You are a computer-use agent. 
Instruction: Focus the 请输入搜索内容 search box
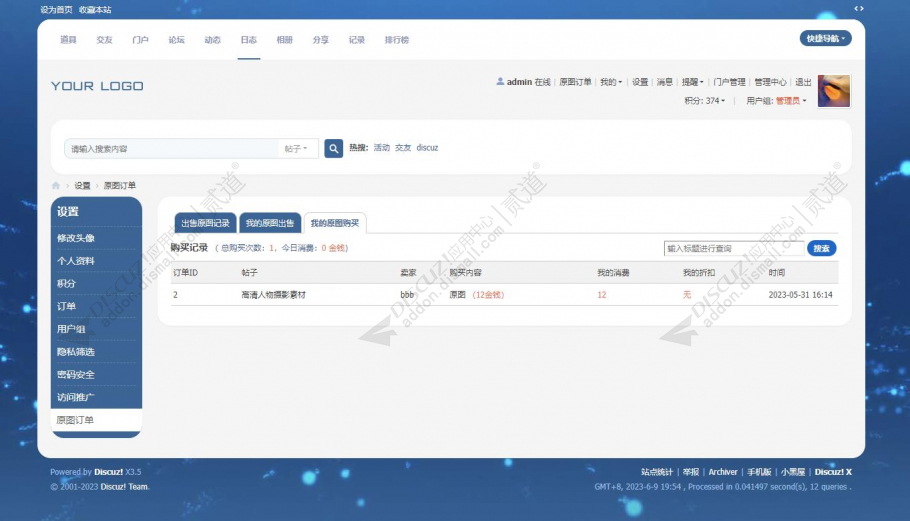(171, 149)
